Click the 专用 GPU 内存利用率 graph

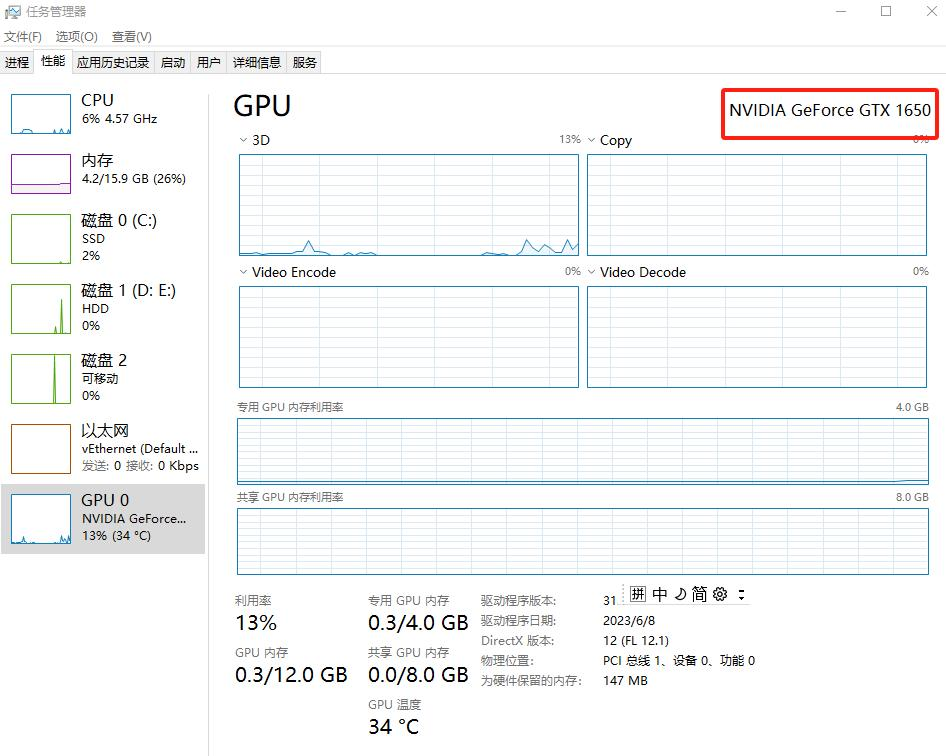[x=583, y=451]
